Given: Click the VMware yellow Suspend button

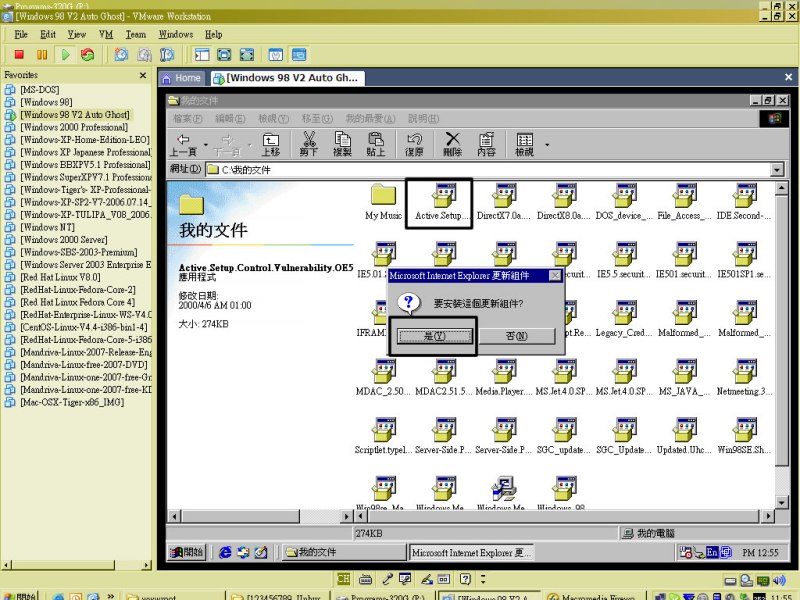Looking at the screenshot, I should tap(42, 55).
